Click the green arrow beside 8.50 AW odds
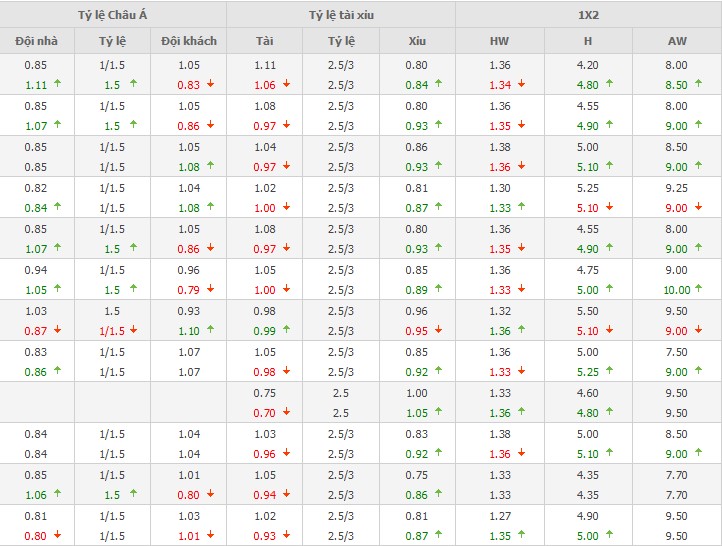The width and height of the screenshot is (722, 546). click(x=695, y=85)
